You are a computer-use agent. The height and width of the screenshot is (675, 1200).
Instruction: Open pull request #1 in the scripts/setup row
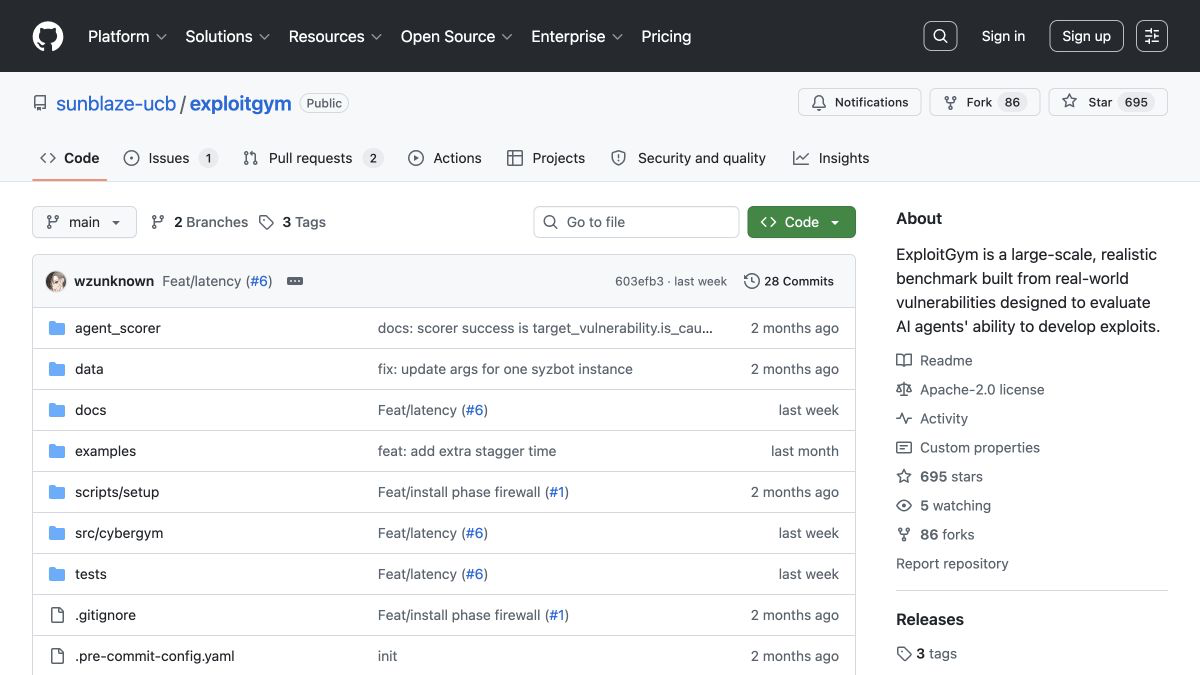[557, 492]
